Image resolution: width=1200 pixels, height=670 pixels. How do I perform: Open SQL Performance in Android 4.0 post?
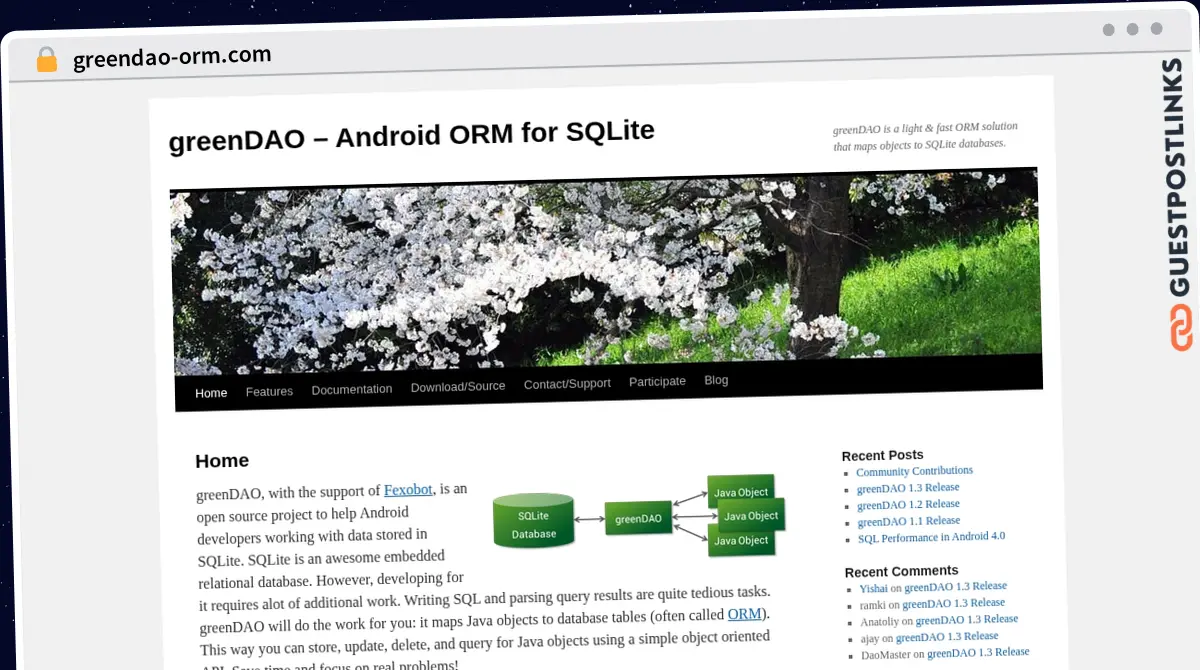tap(931, 538)
